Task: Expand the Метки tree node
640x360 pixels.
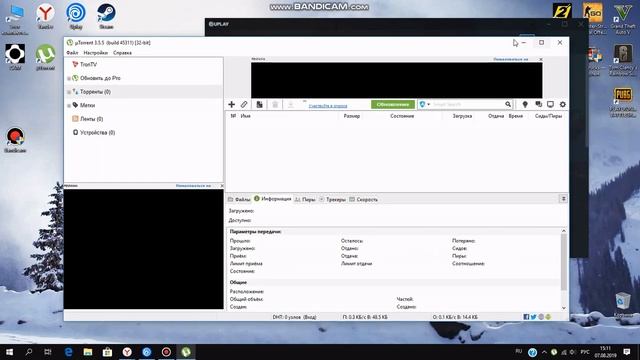Action: [69, 105]
